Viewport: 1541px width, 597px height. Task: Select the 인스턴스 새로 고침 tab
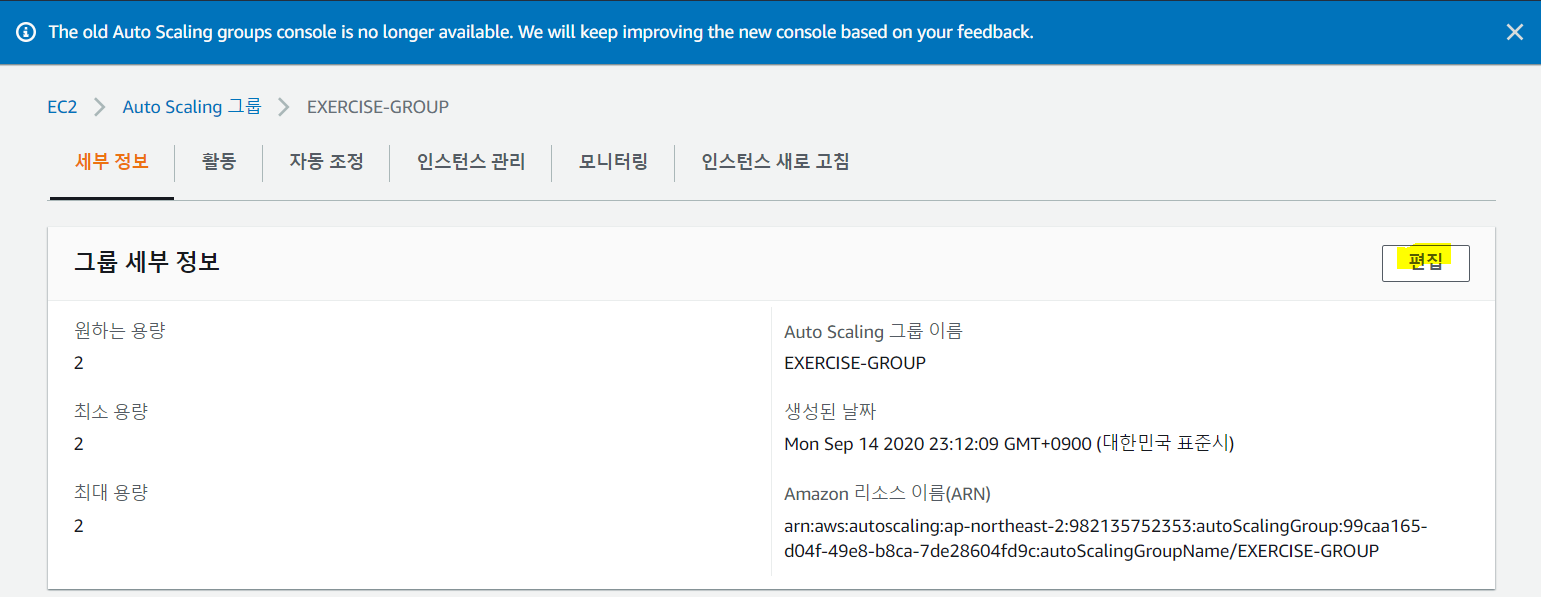point(775,161)
